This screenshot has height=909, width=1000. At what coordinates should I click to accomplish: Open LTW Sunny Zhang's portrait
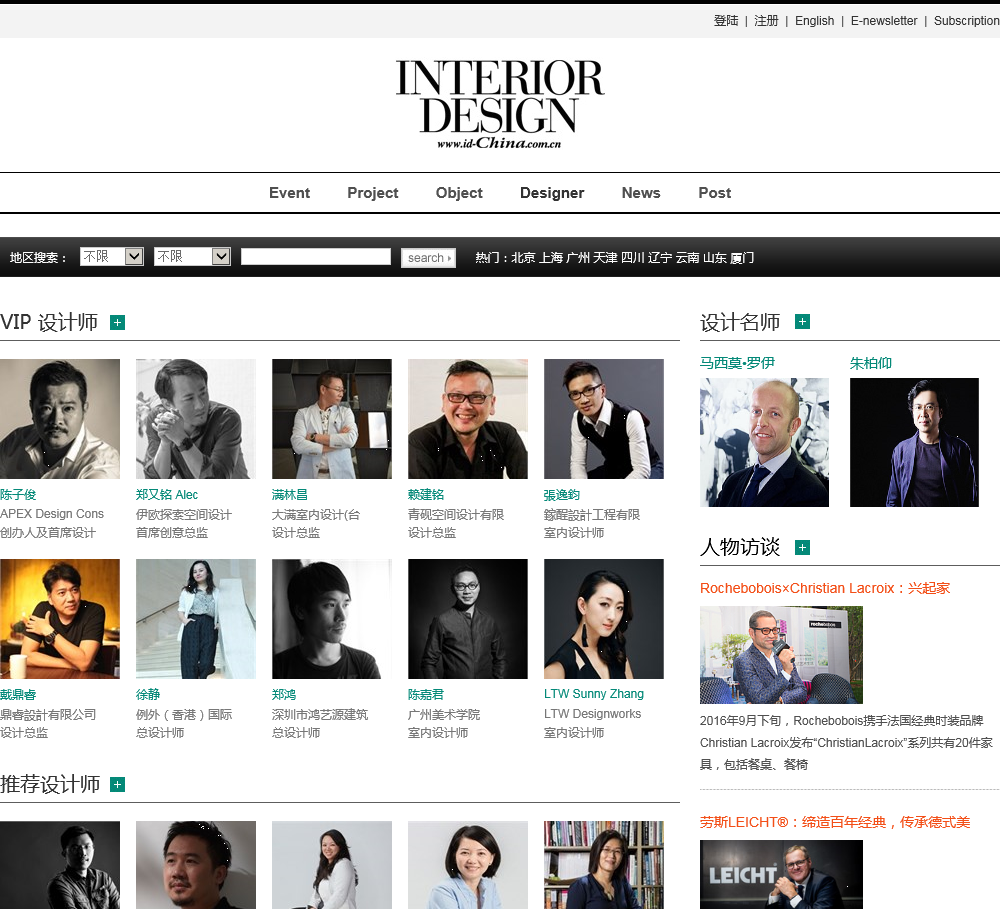[604, 619]
